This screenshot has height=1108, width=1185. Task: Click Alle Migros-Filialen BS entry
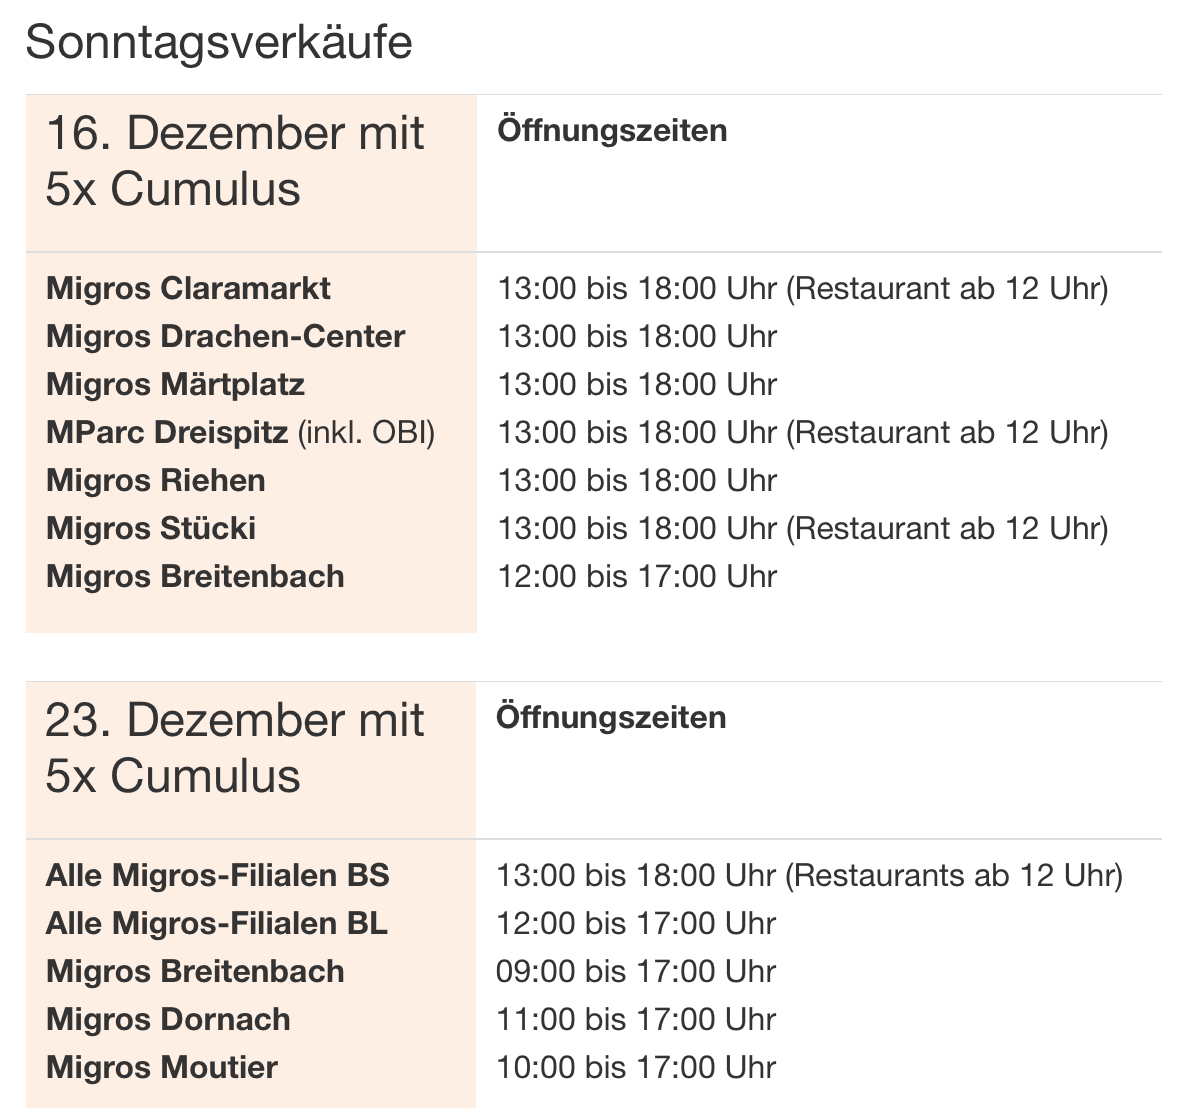tap(217, 875)
